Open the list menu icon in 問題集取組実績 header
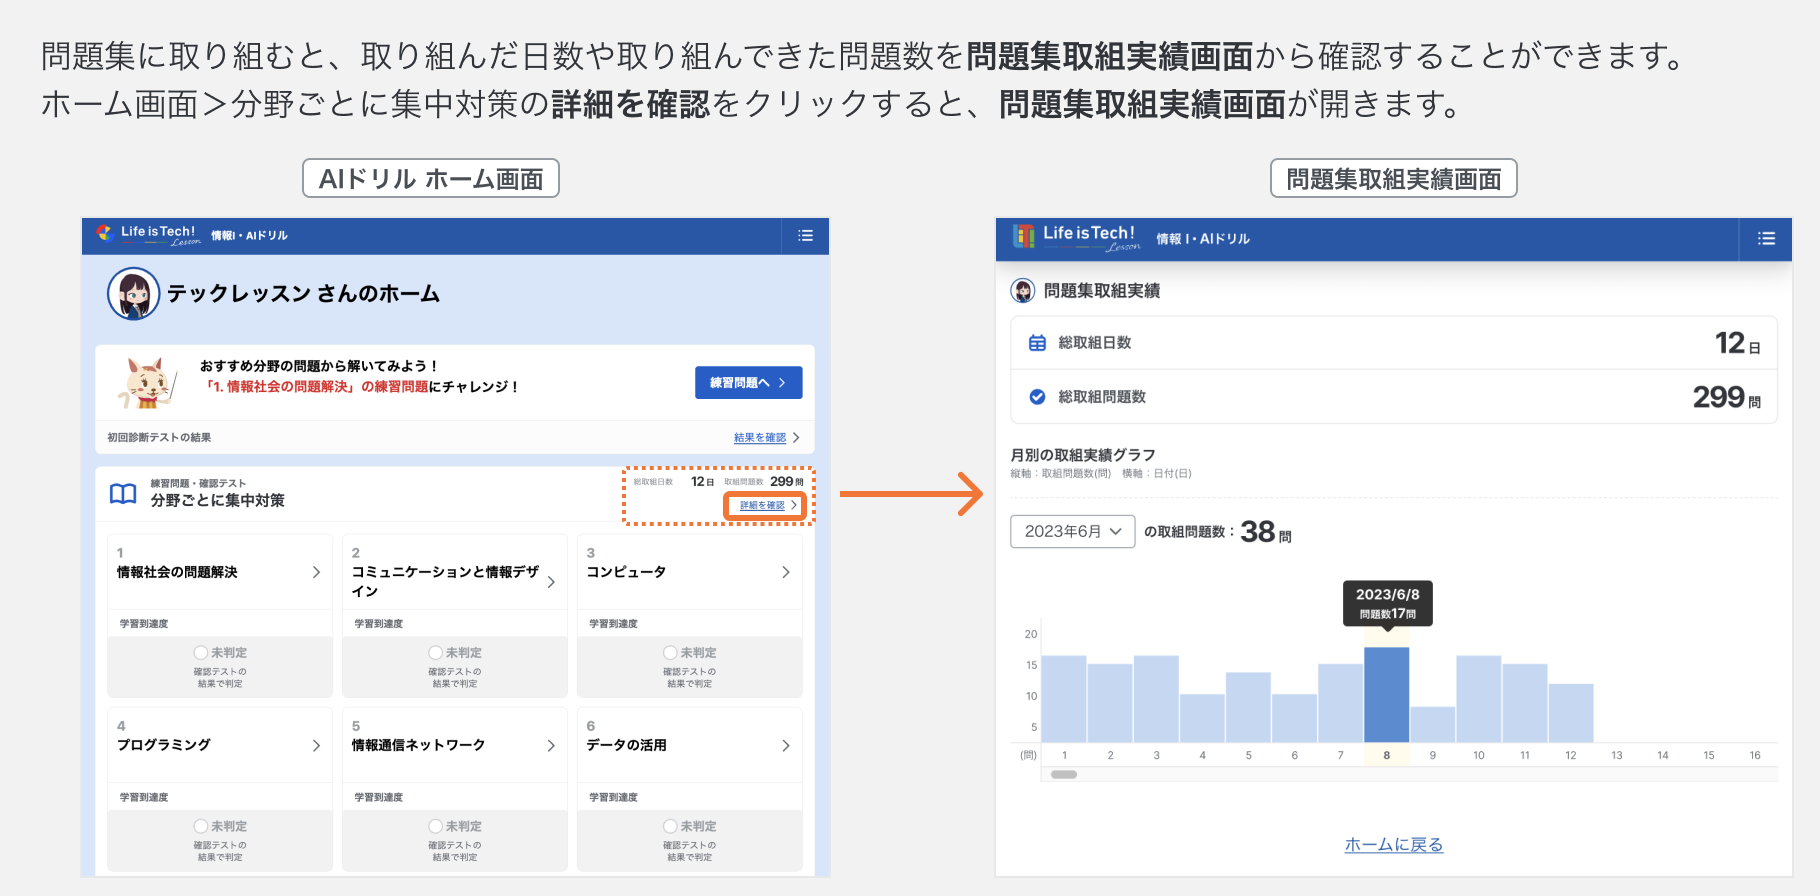1820x896 pixels. tap(1766, 239)
